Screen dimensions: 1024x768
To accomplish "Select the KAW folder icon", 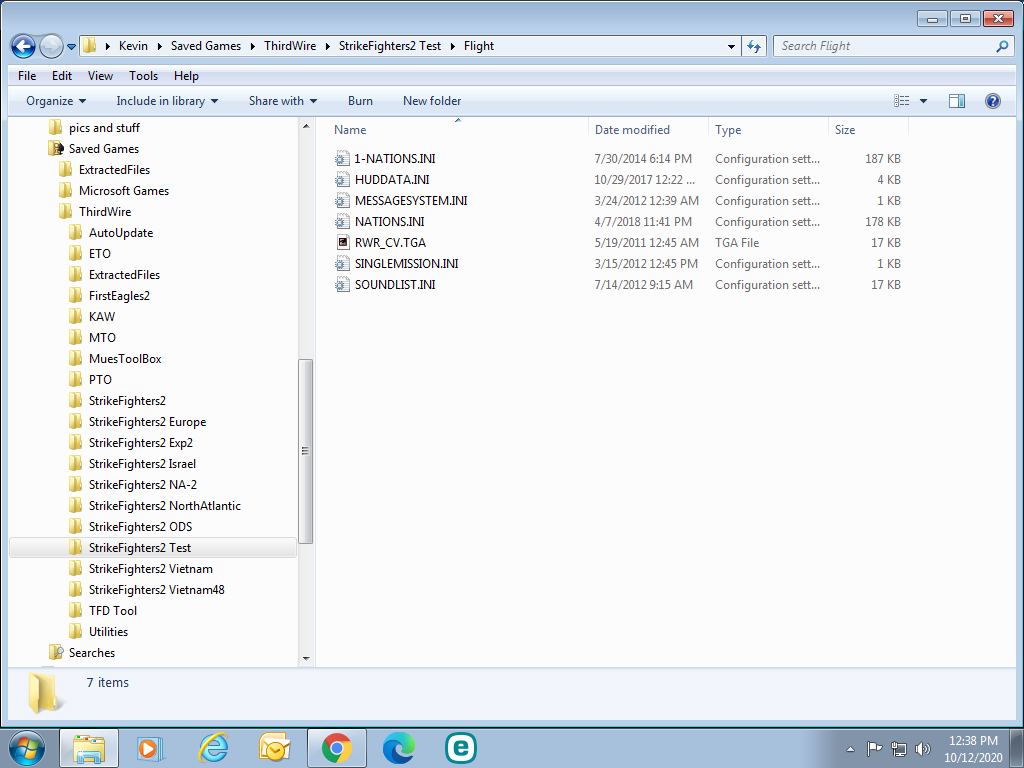I will click(76, 317).
